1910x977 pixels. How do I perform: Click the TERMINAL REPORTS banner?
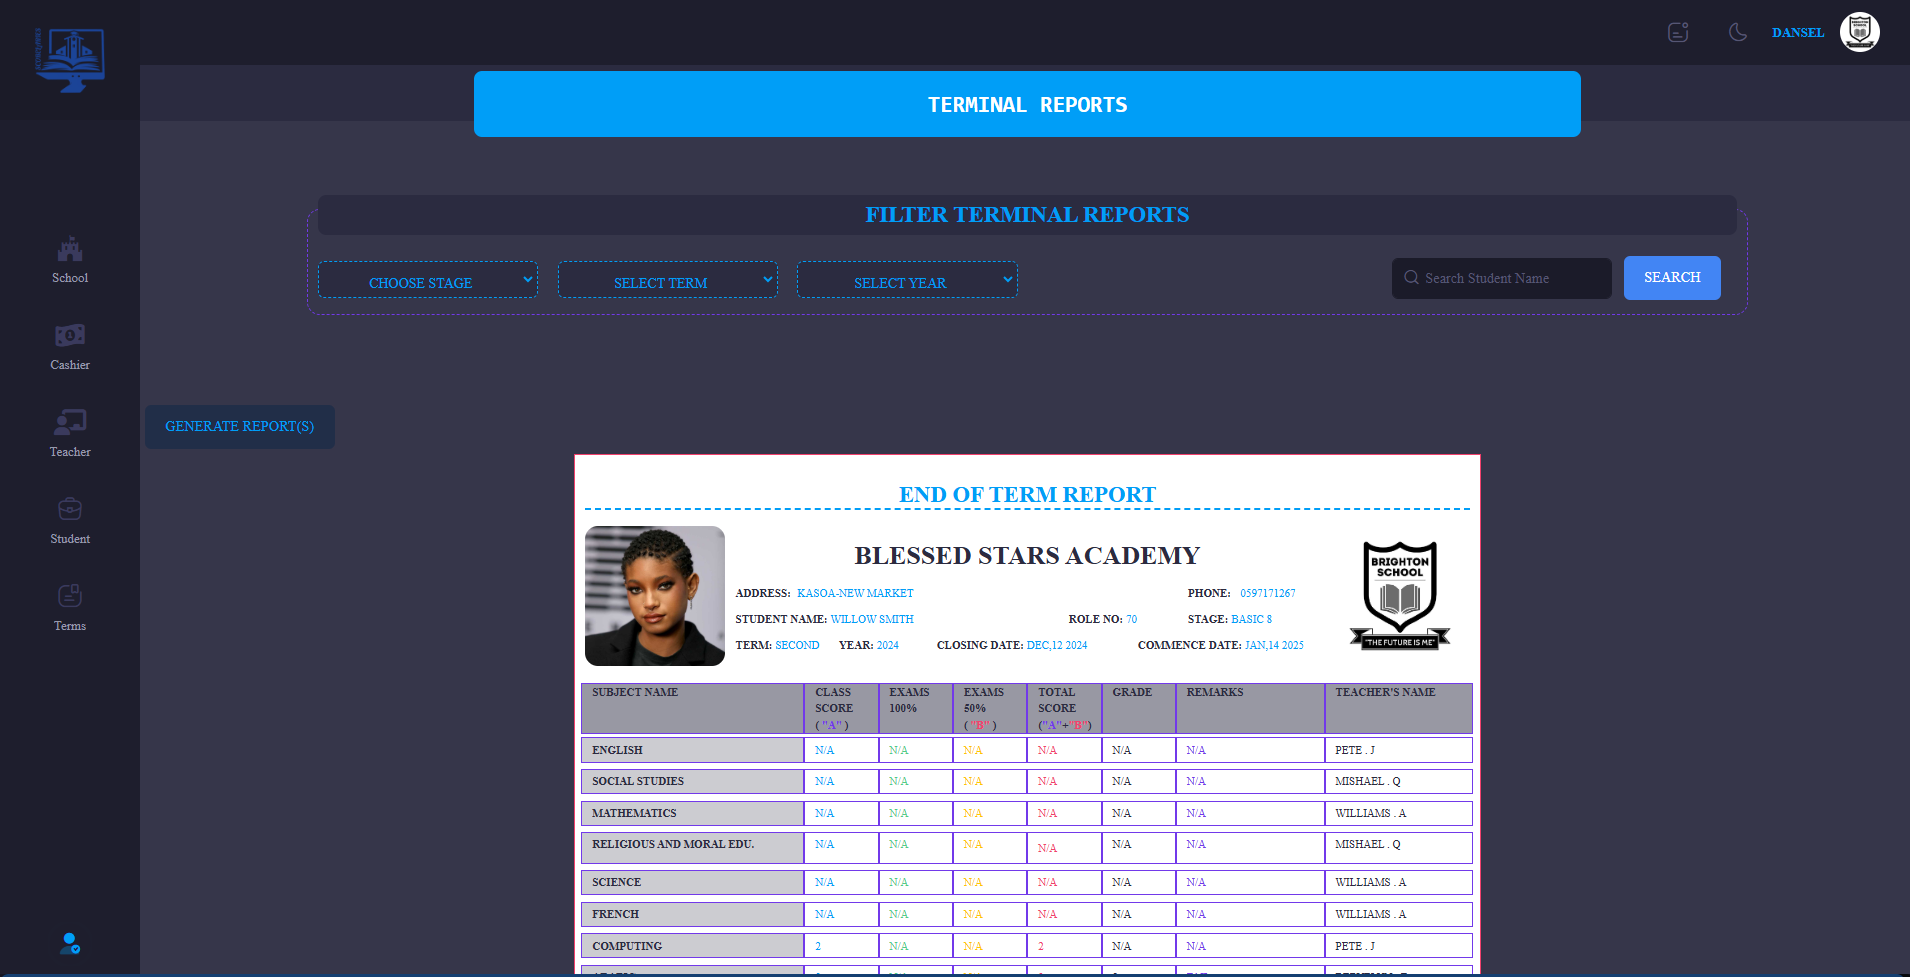[1027, 105]
